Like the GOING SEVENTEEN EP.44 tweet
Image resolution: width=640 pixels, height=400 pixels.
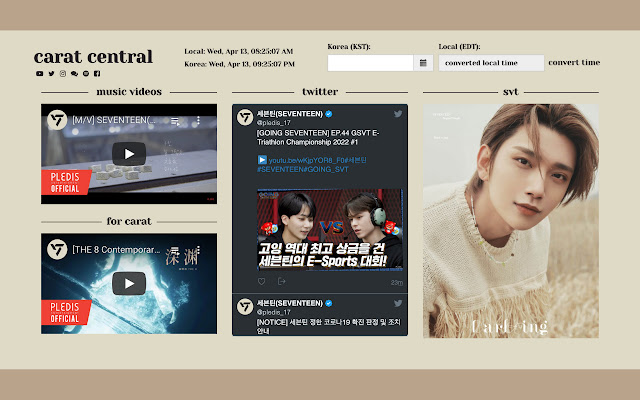pyautogui.click(x=262, y=281)
